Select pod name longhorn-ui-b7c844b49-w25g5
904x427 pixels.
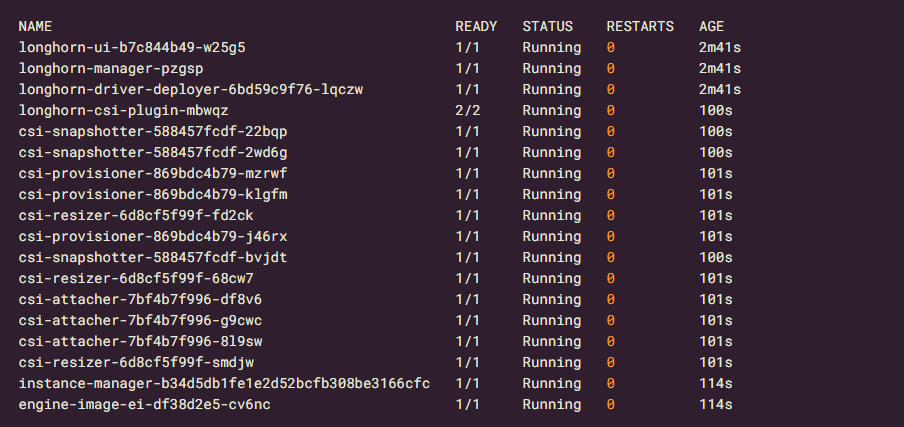pyautogui.click(x=132, y=47)
